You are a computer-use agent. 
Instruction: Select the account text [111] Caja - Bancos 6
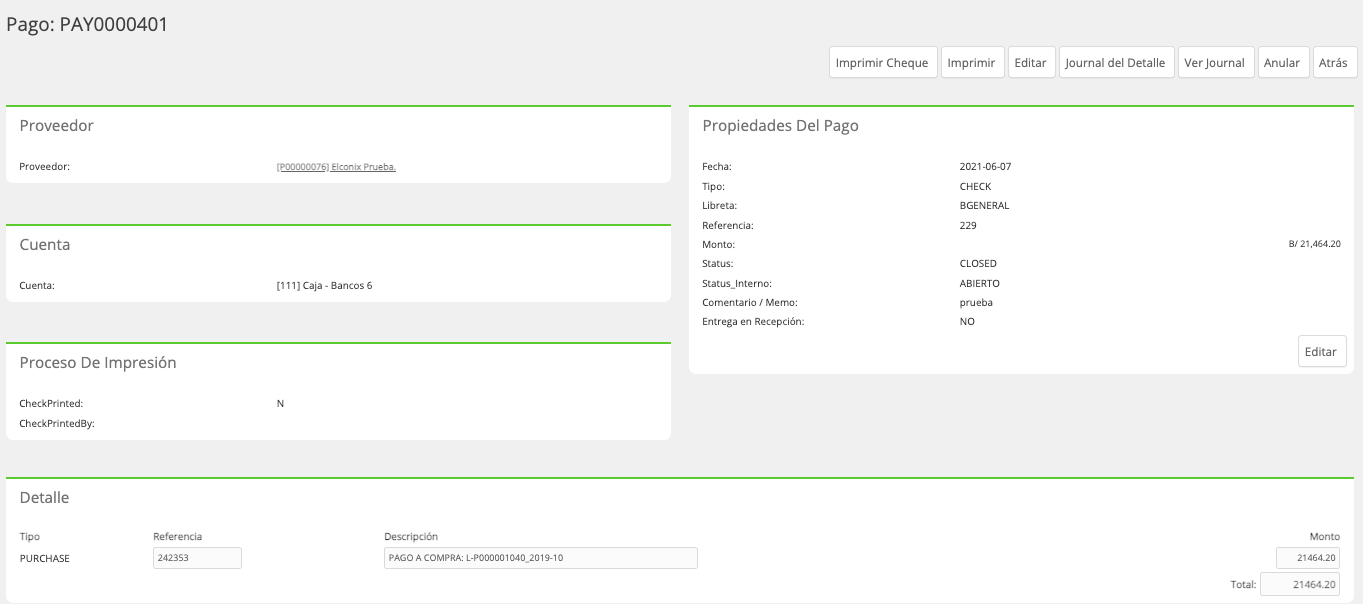324,286
